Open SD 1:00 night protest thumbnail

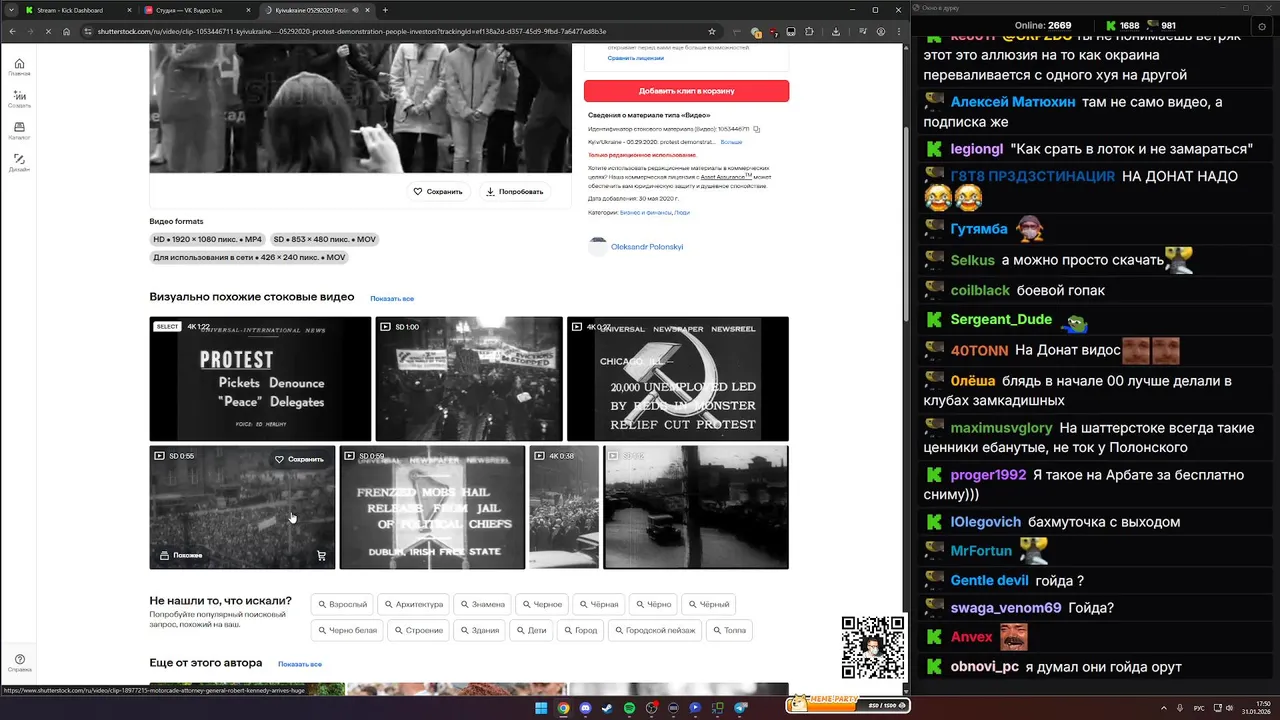point(469,379)
